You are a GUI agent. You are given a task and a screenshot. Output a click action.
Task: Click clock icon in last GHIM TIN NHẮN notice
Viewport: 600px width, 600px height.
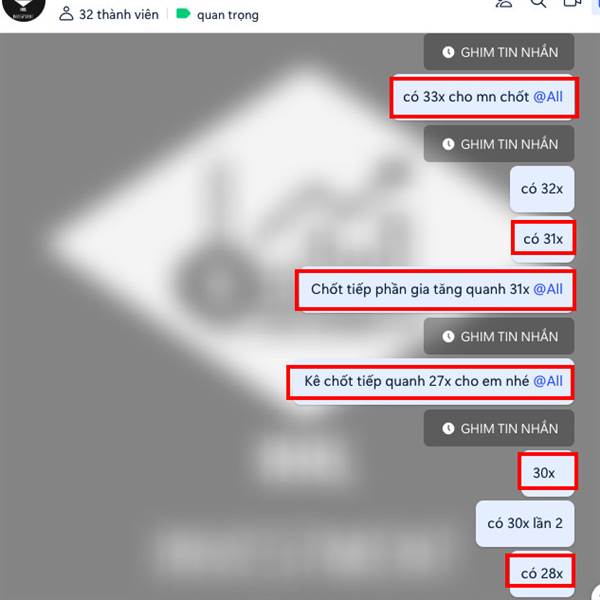(448, 429)
